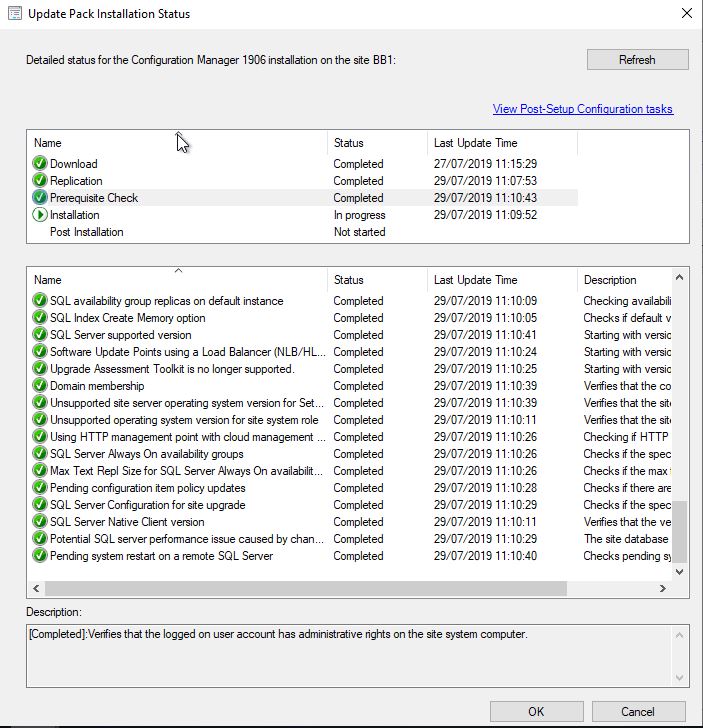Click the horizontal scrollbar thumb
Screen dimensions: 703x728
306,588
